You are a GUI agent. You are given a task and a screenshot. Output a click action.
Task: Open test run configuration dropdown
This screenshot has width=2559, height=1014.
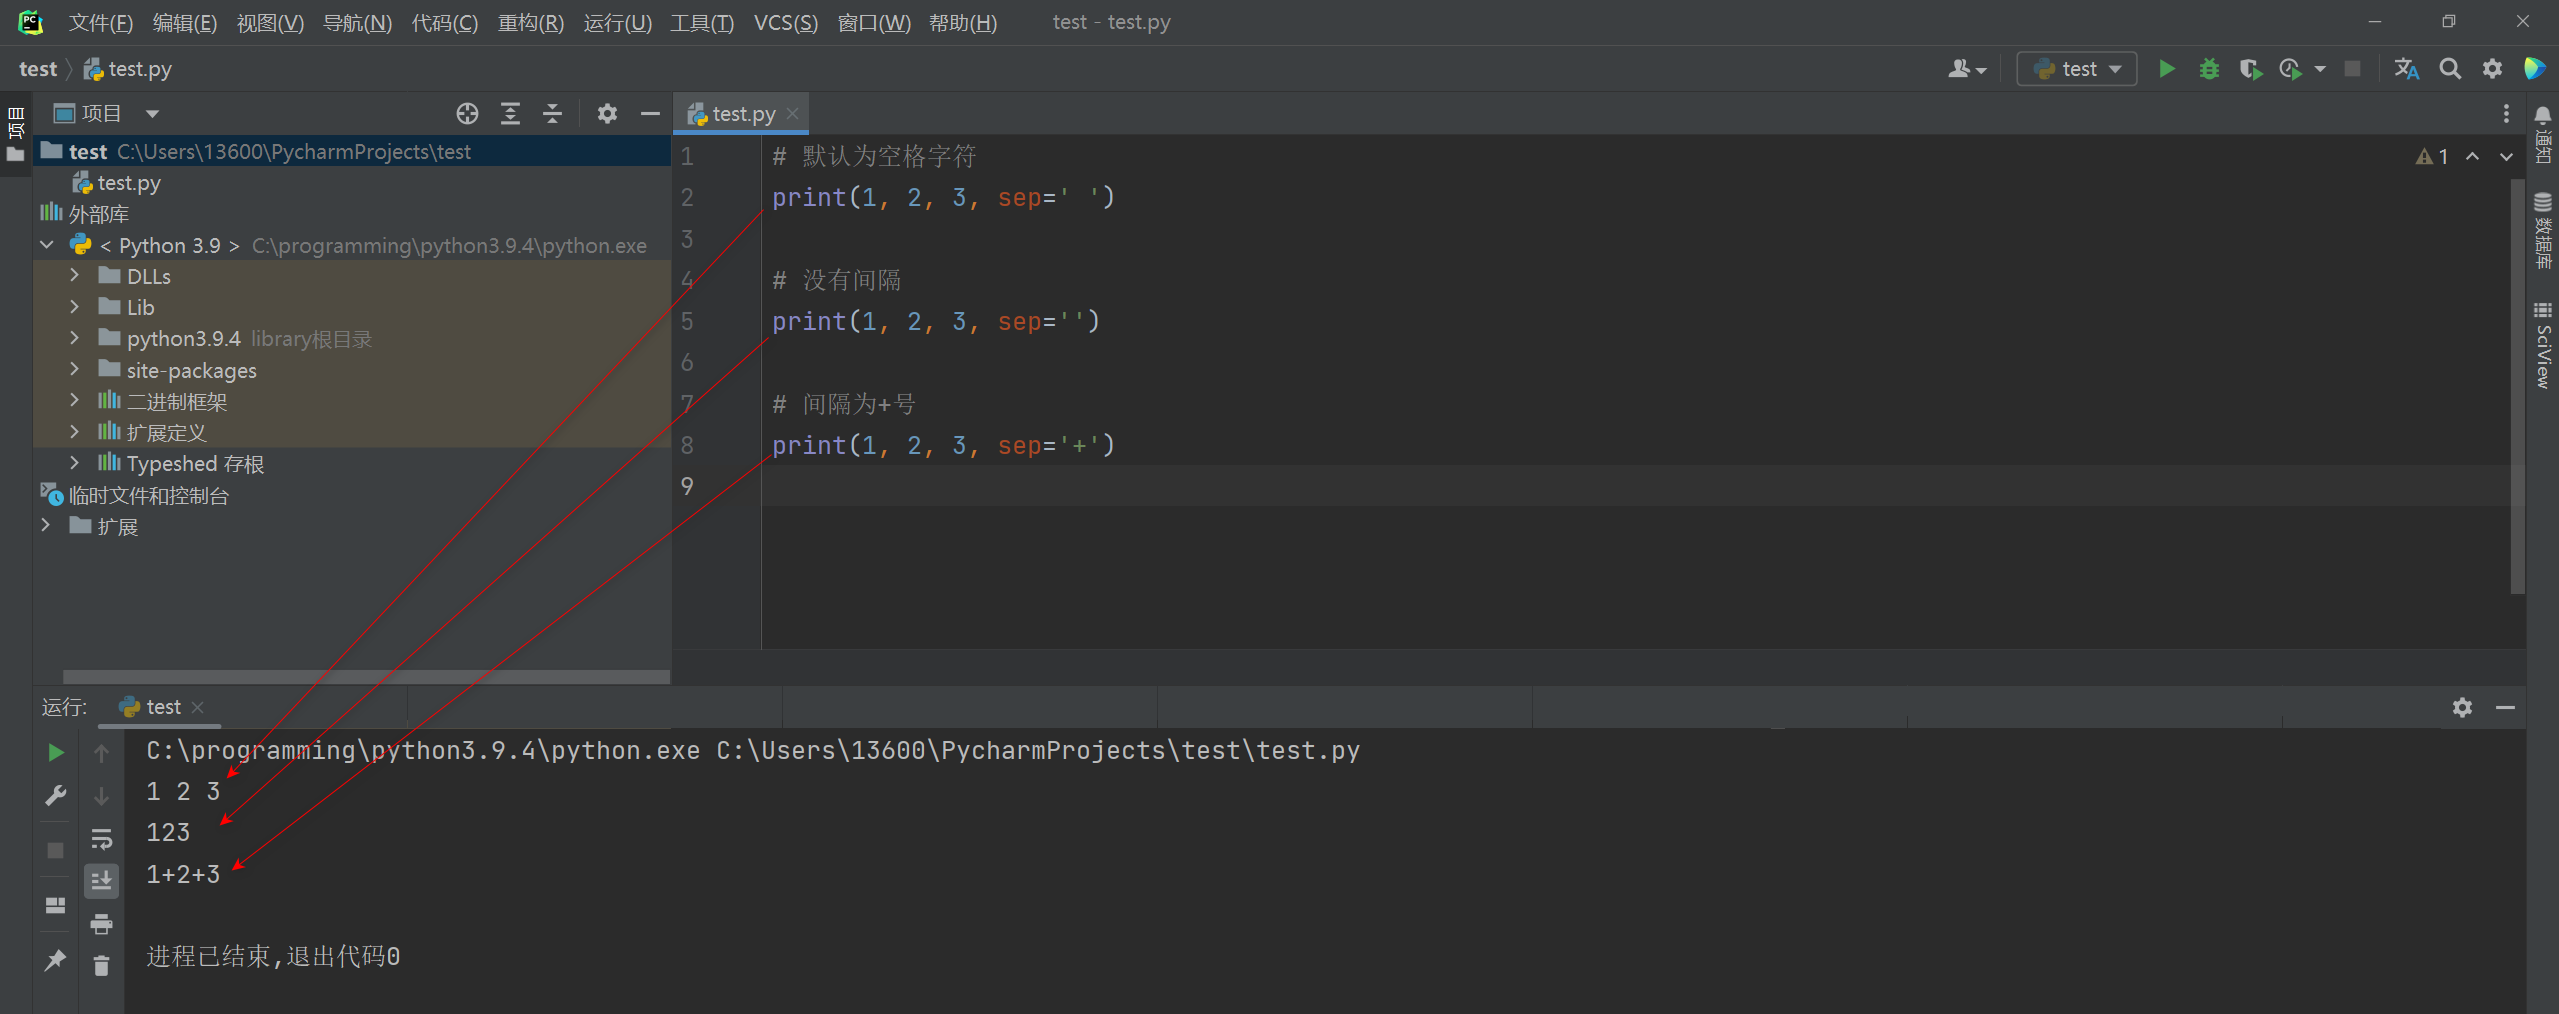[2077, 69]
